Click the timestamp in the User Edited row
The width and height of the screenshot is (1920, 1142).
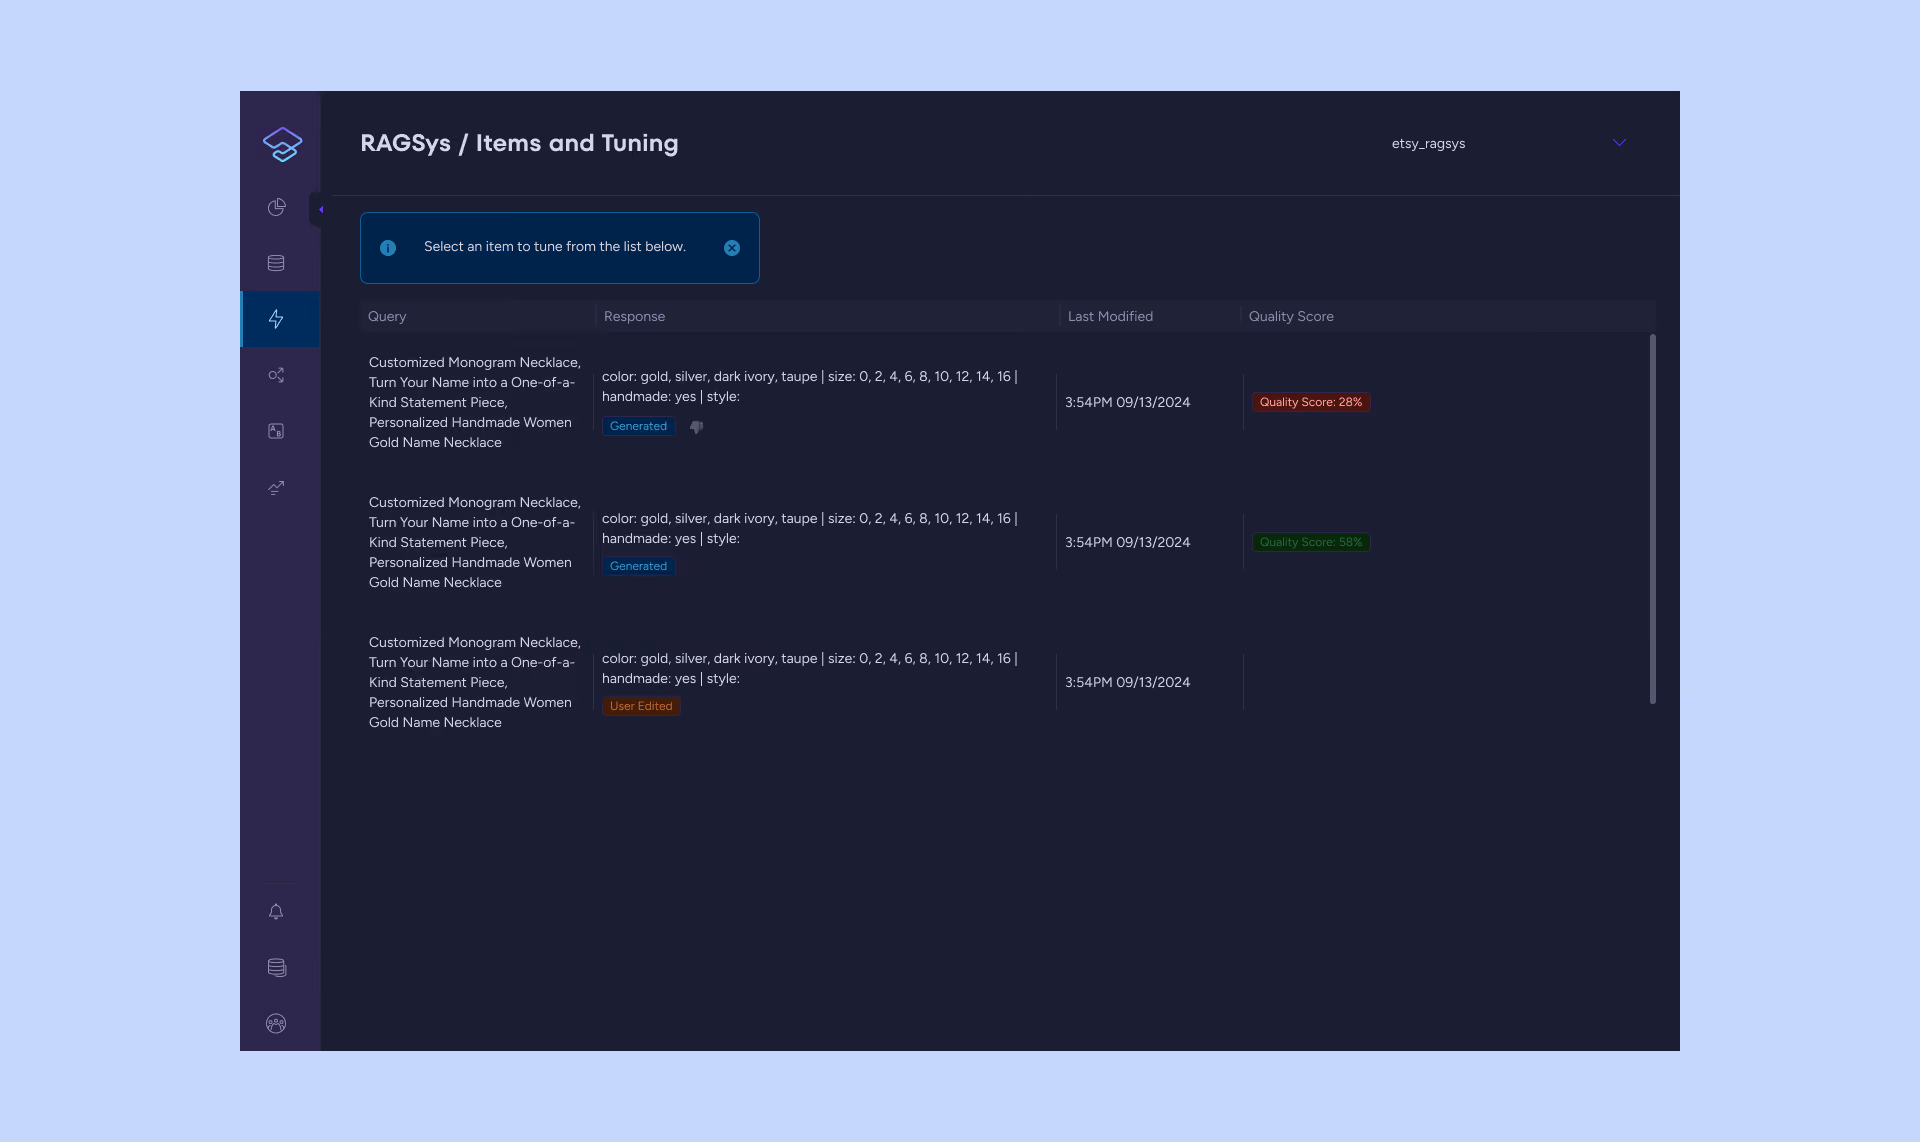(1127, 682)
